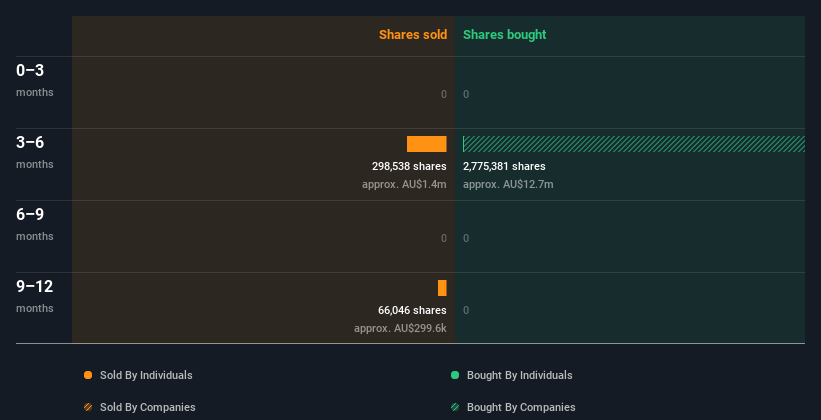This screenshot has width=821, height=420.
Task: Click the approx. AU$1.4m text
Action: tap(404, 184)
